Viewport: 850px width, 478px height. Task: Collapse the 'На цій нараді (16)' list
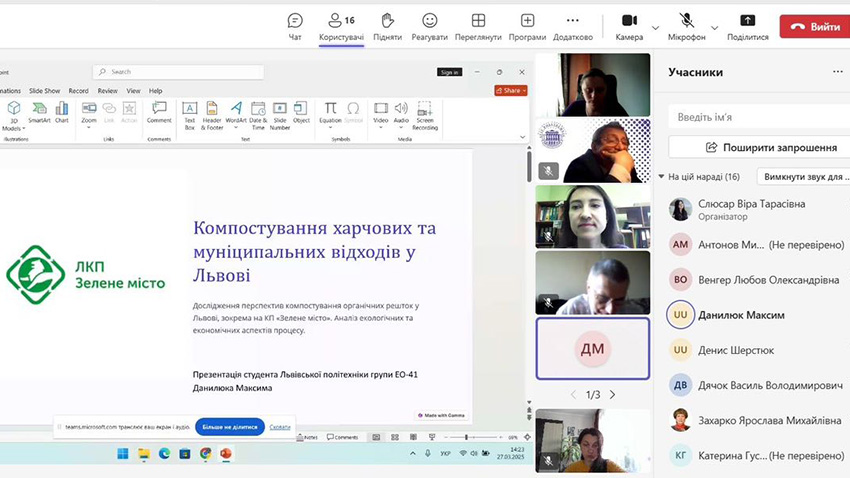(661, 177)
